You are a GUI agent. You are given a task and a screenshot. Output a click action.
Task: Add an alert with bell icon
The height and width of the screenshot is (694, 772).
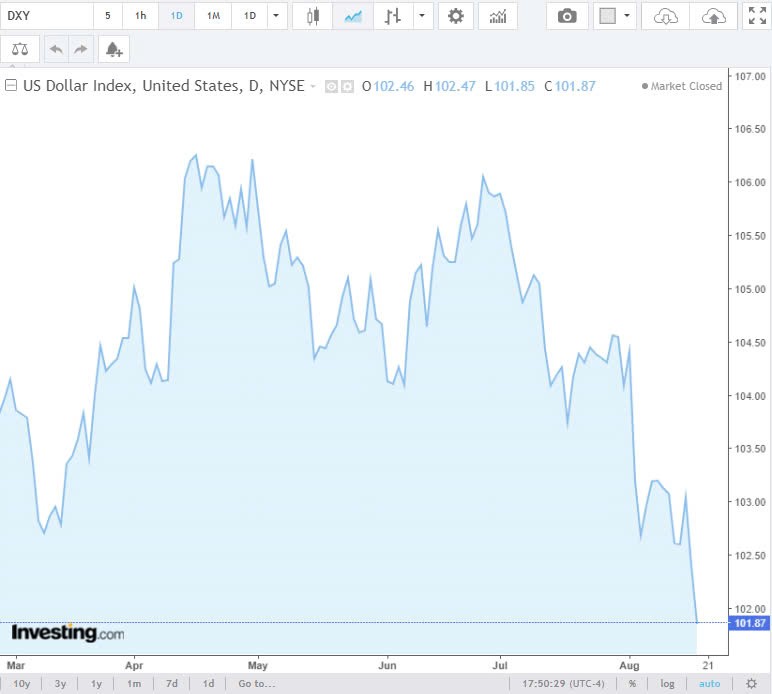pyautogui.click(x=114, y=49)
